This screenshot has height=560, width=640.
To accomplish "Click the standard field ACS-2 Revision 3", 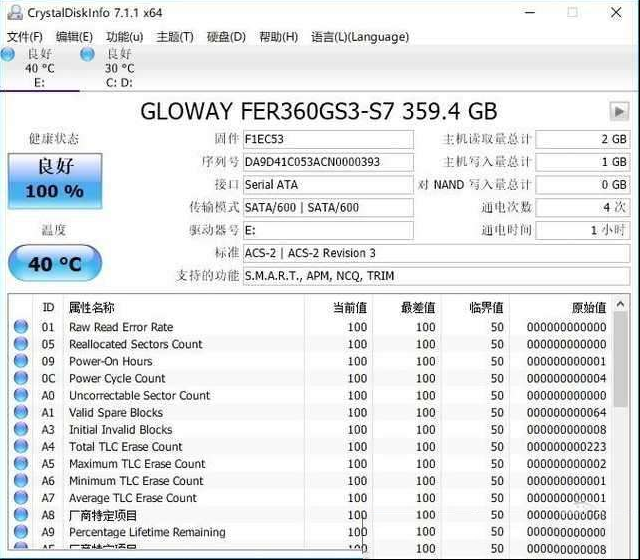I will coord(436,253).
